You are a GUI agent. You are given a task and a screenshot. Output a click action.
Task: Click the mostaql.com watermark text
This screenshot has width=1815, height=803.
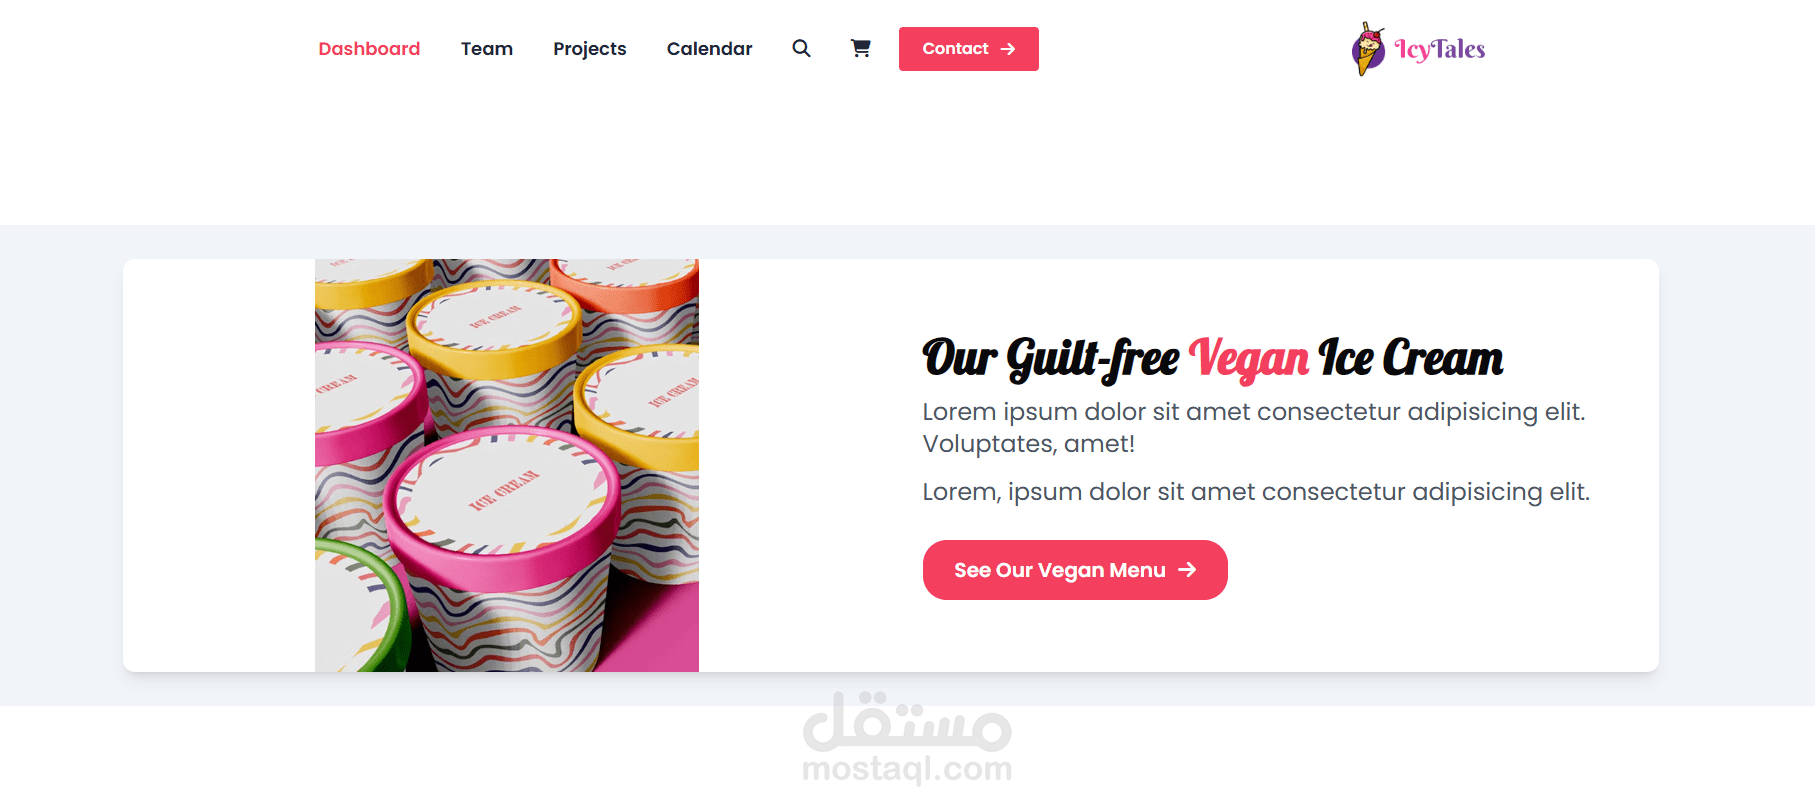pos(907,768)
